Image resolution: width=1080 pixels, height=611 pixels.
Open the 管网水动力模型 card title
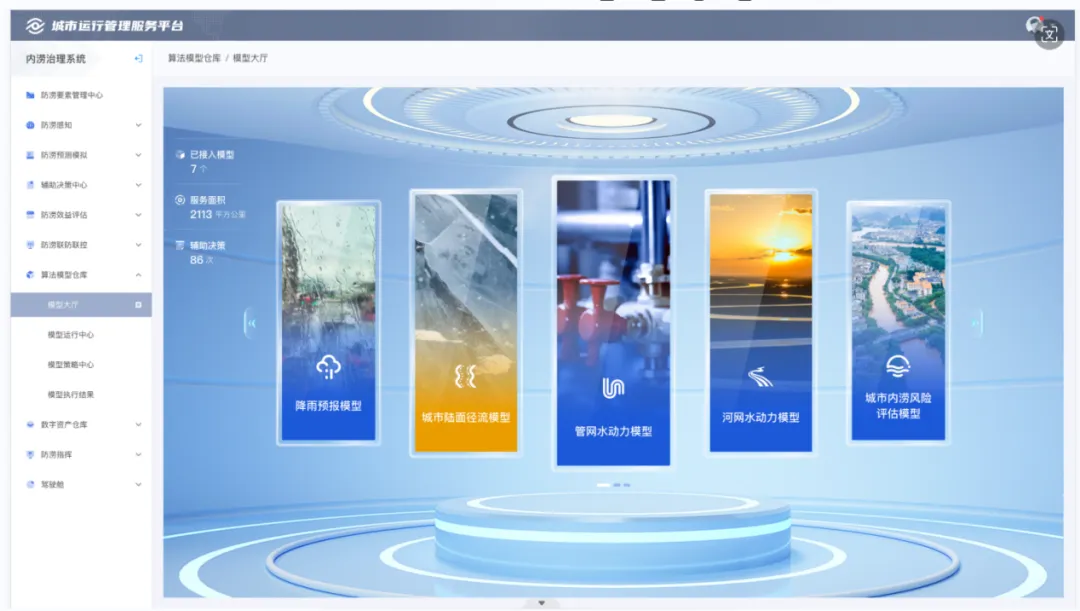tap(614, 431)
